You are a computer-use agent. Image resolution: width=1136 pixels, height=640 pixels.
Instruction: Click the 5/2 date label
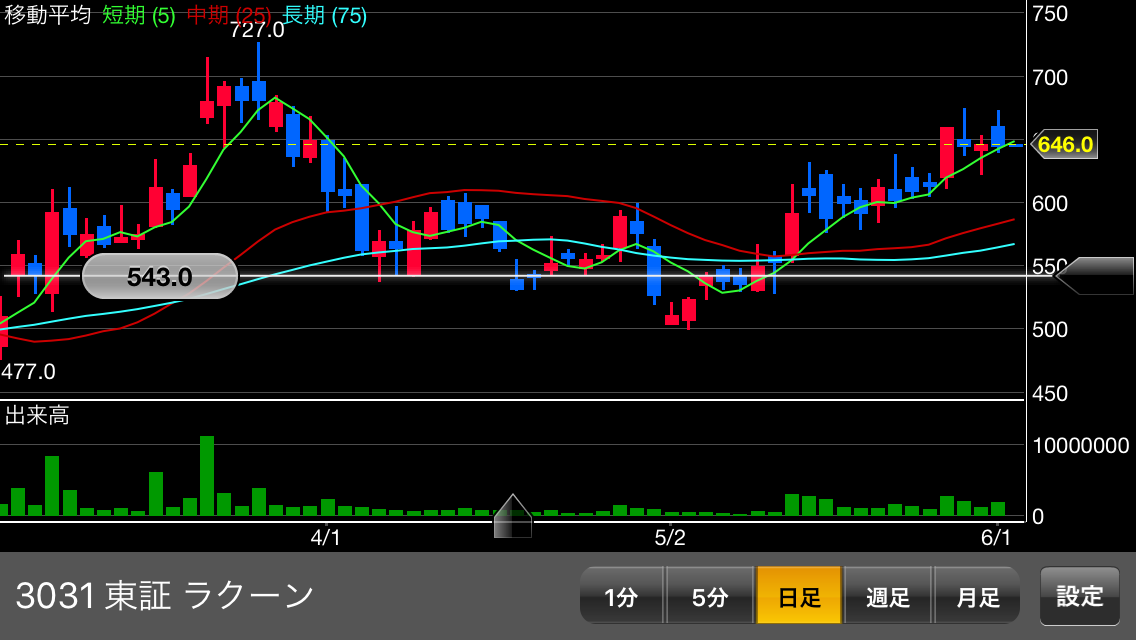pos(670,538)
